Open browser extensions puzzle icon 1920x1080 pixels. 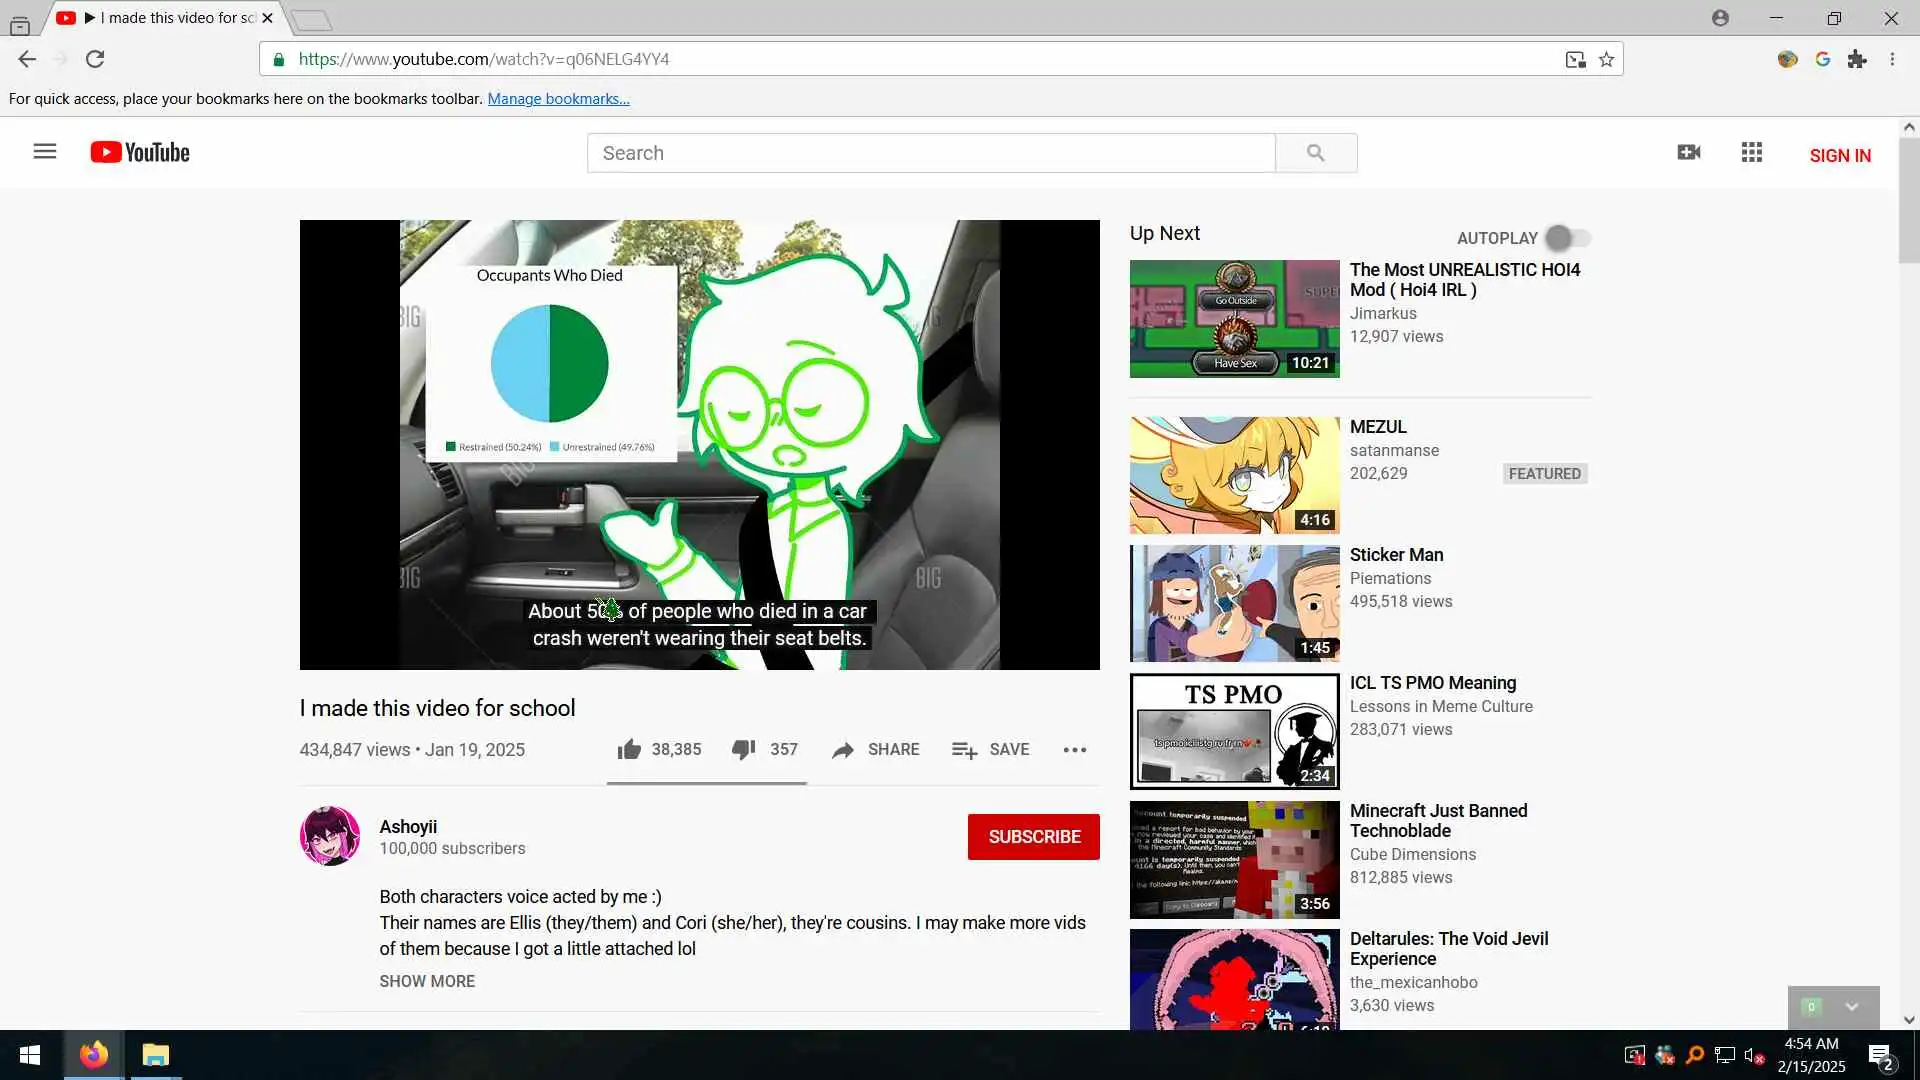(x=1857, y=60)
